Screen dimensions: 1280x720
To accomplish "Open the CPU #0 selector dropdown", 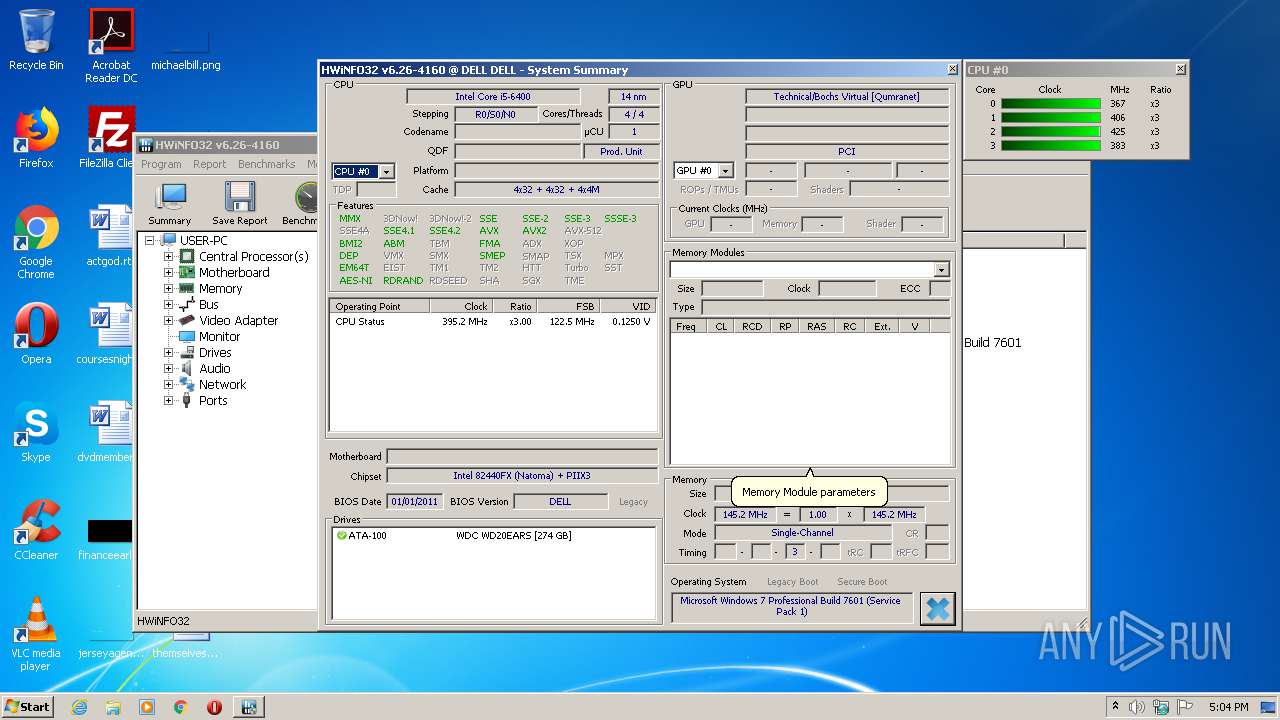I will click(386, 172).
